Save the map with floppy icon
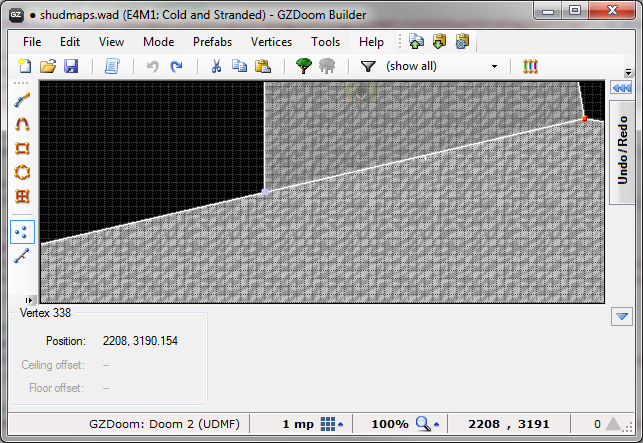This screenshot has width=643, height=443. 71,66
